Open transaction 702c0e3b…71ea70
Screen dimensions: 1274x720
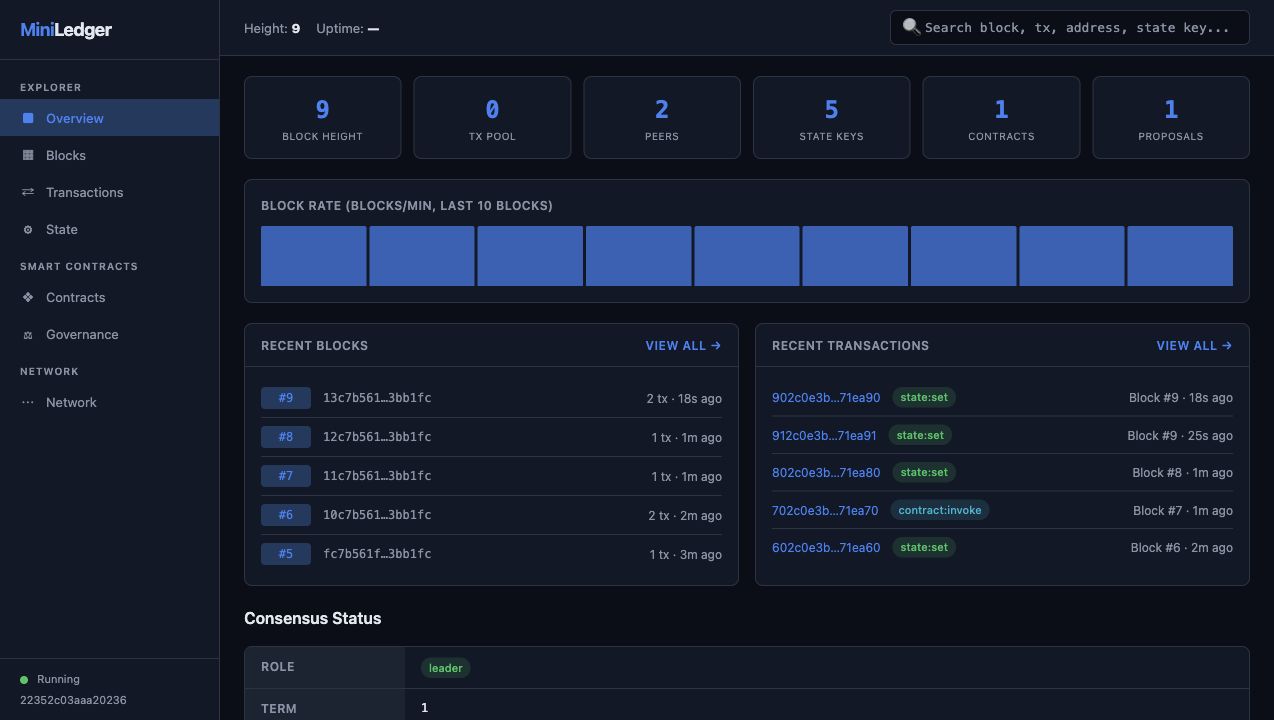825,510
